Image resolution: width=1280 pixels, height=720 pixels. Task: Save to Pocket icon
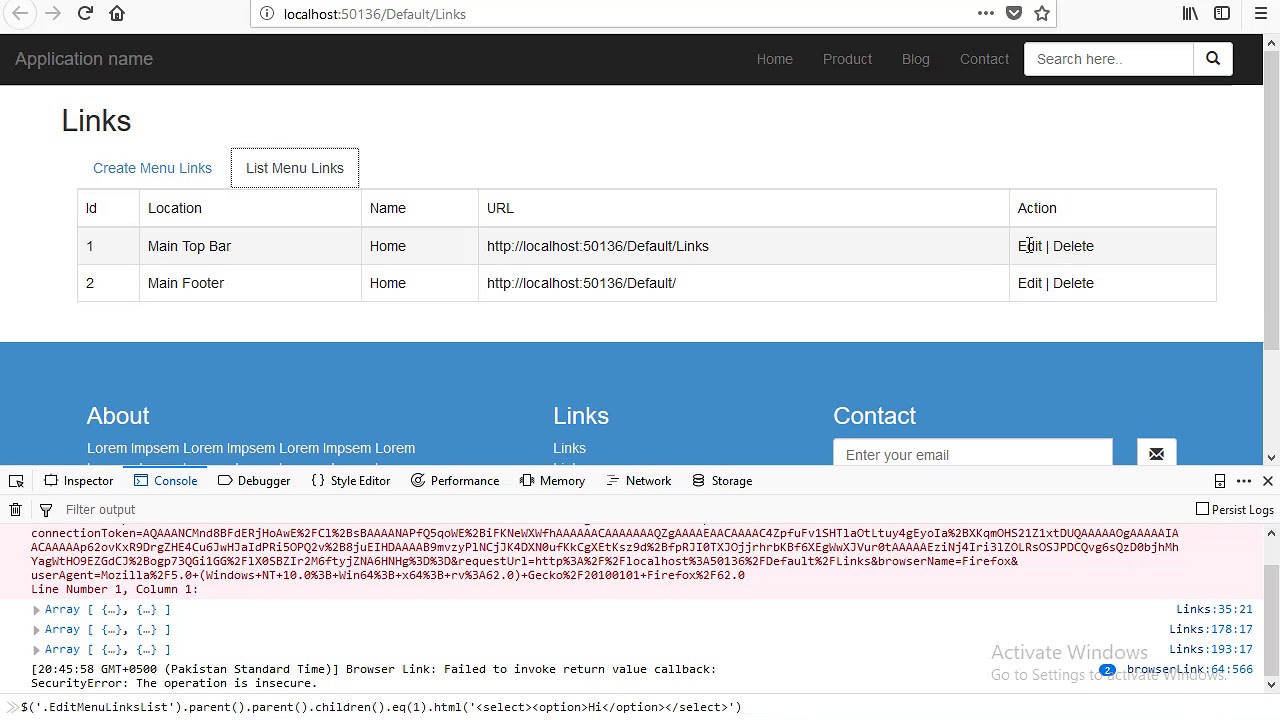pos(1014,14)
